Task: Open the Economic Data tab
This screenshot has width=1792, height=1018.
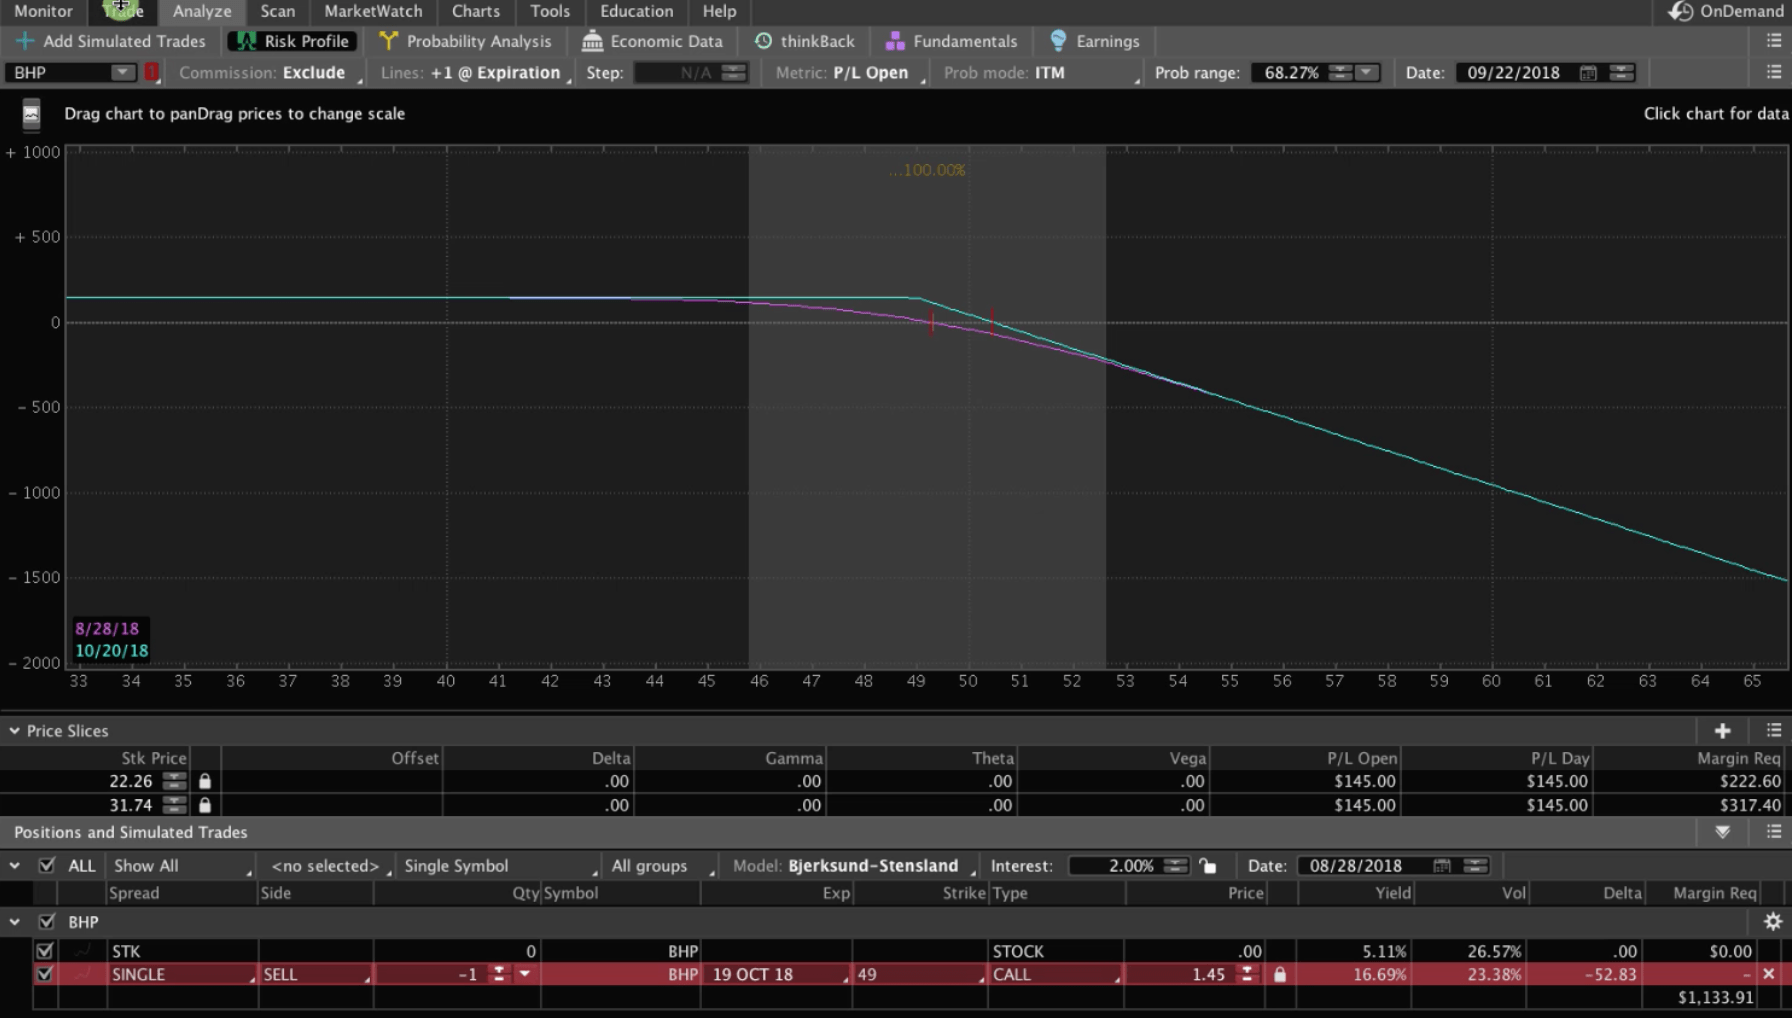Action: (x=652, y=41)
